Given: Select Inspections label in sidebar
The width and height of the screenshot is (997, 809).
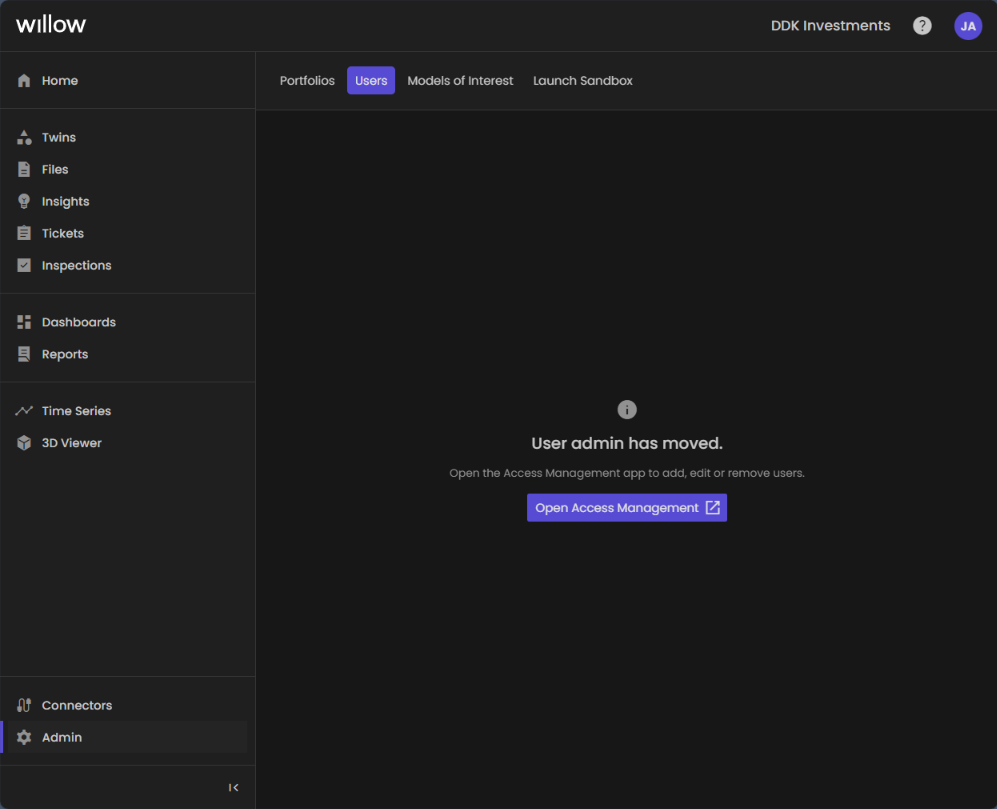Looking at the screenshot, I should (x=76, y=265).
